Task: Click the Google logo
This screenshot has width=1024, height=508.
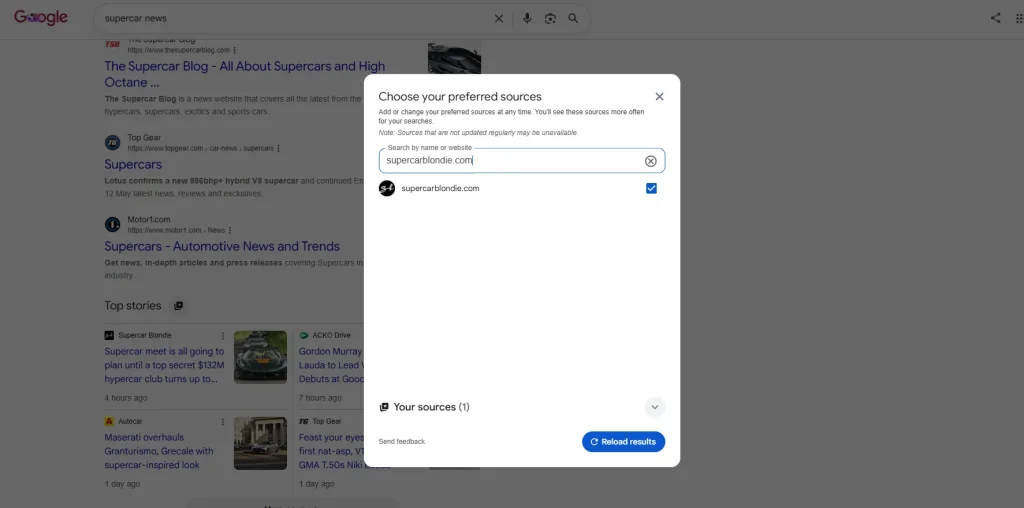Action: coord(40,18)
